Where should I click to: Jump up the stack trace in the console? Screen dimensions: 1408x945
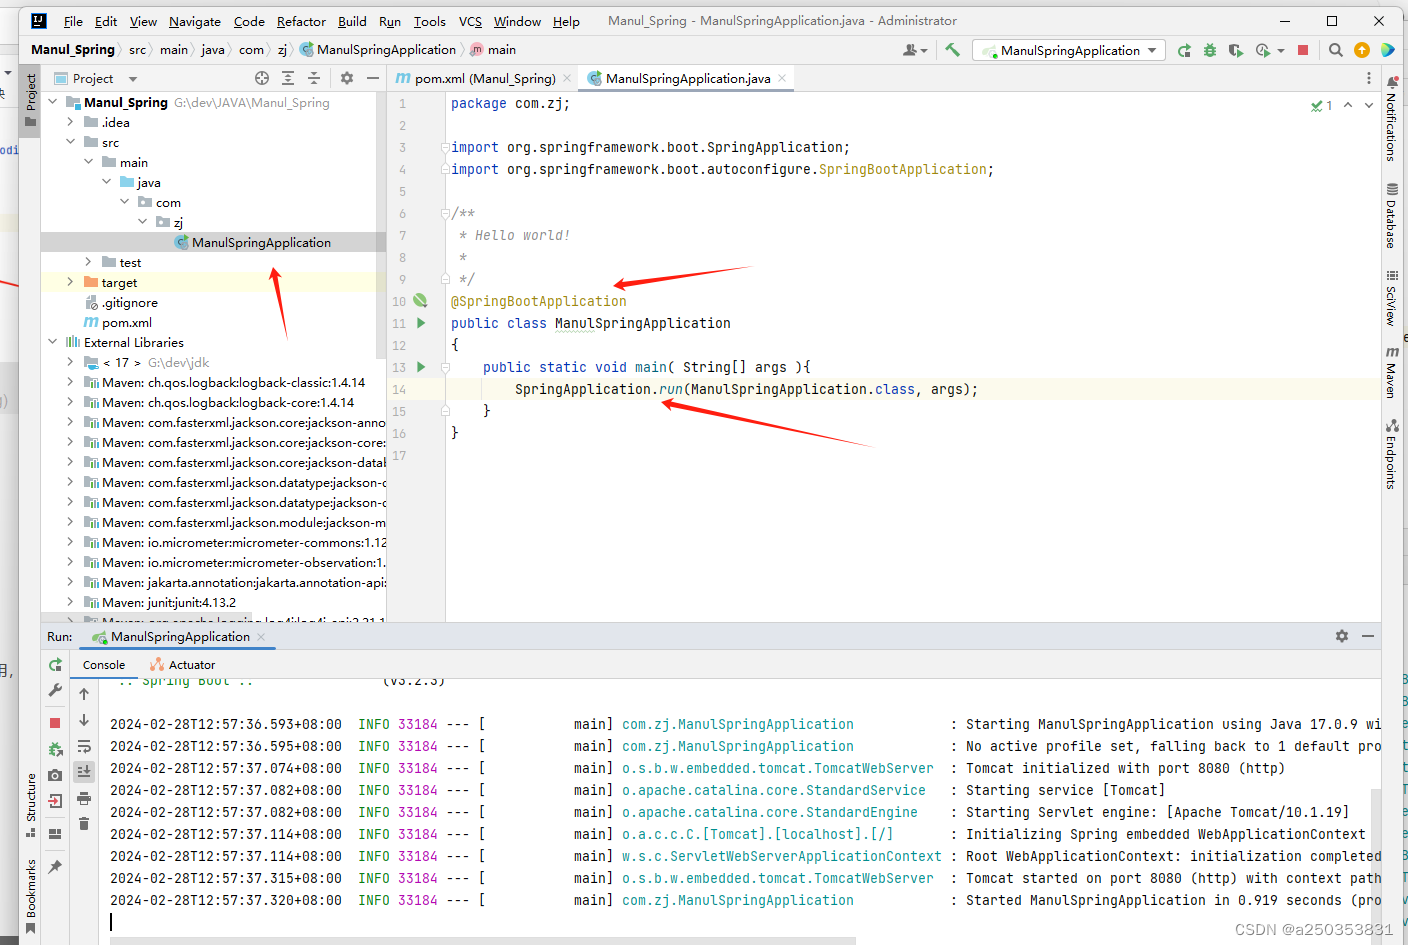pyautogui.click(x=84, y=694)
